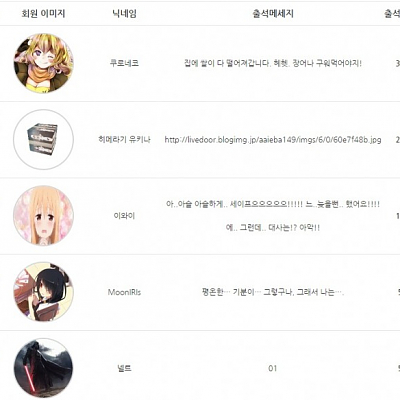
Task: Select the MoonIRIs nickname
Action: click(124, 292)
